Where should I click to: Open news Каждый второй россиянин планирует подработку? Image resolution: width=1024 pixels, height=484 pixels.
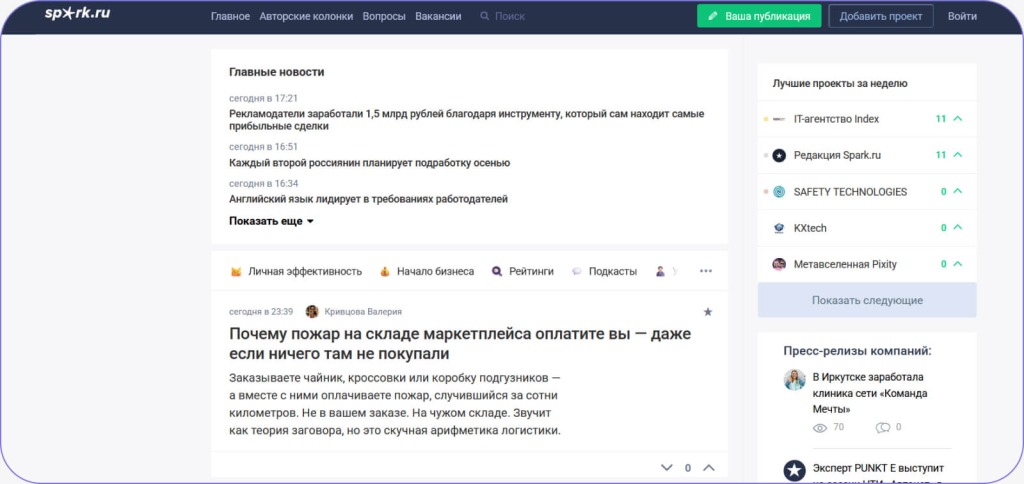pos(370,163)
